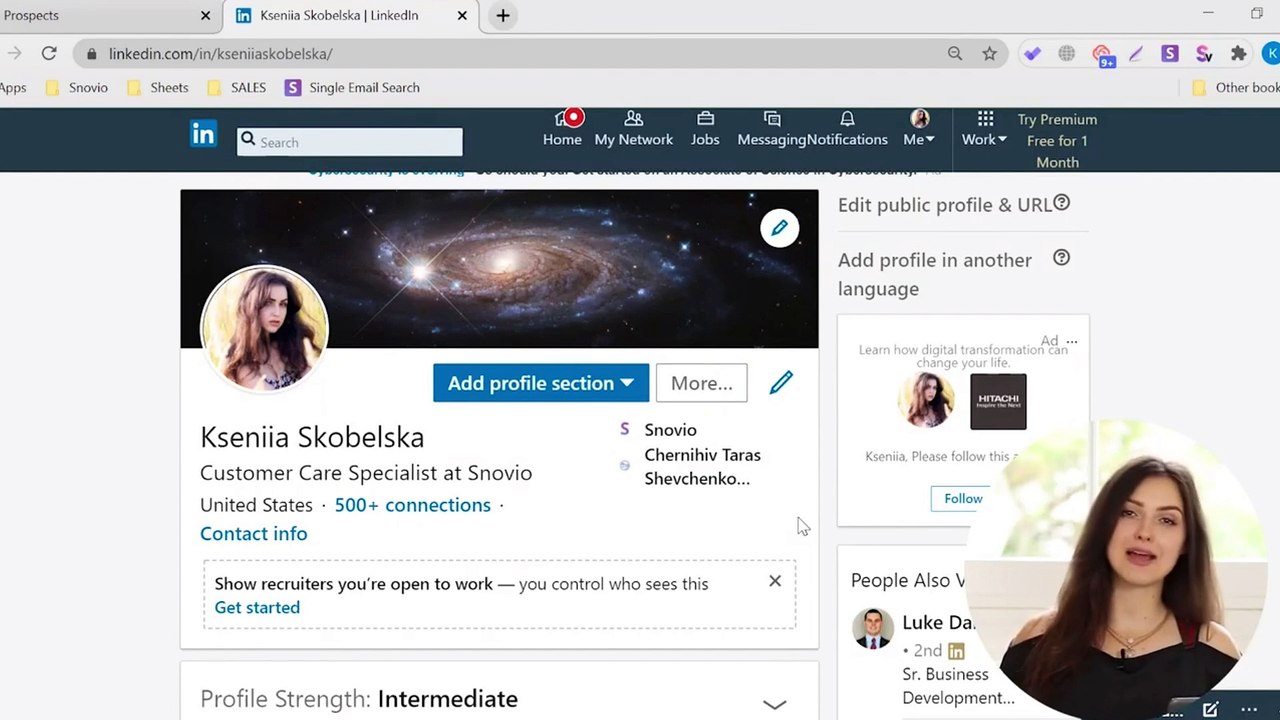Click the Follow button in the ad
This screenshot has width=1280, height=720.
963,498
